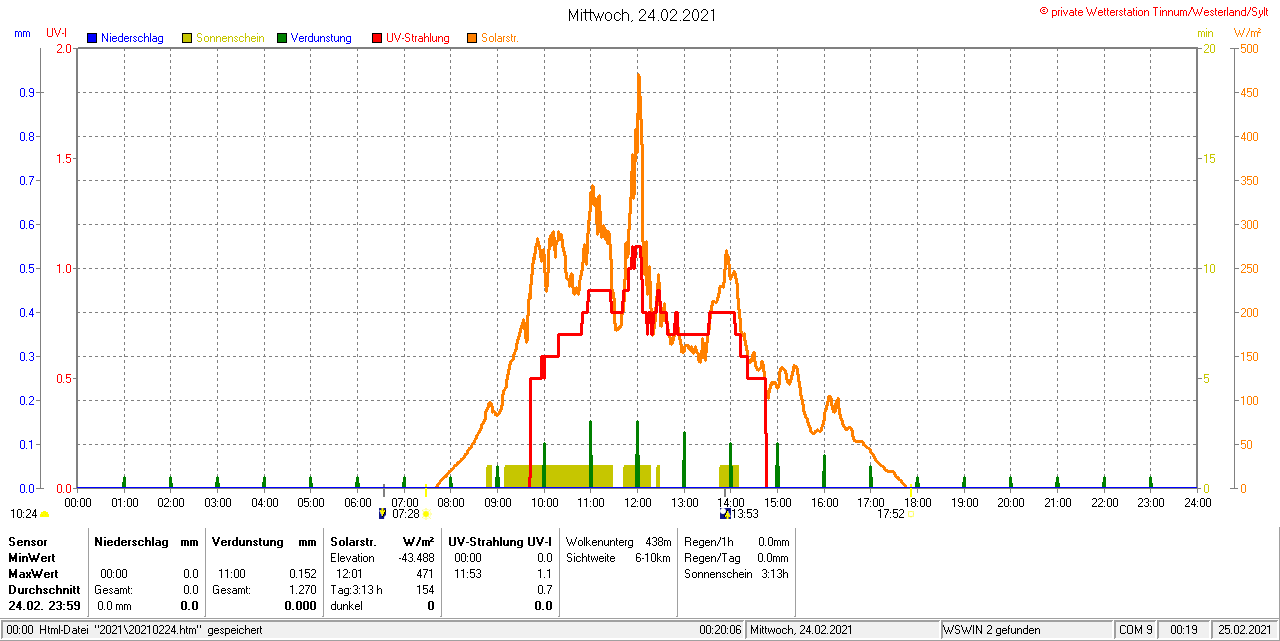This screenshot has height=641, width=1280.
Task: Click the 'UV-Strahlung UV-I' table header
Action: (500, 541)
